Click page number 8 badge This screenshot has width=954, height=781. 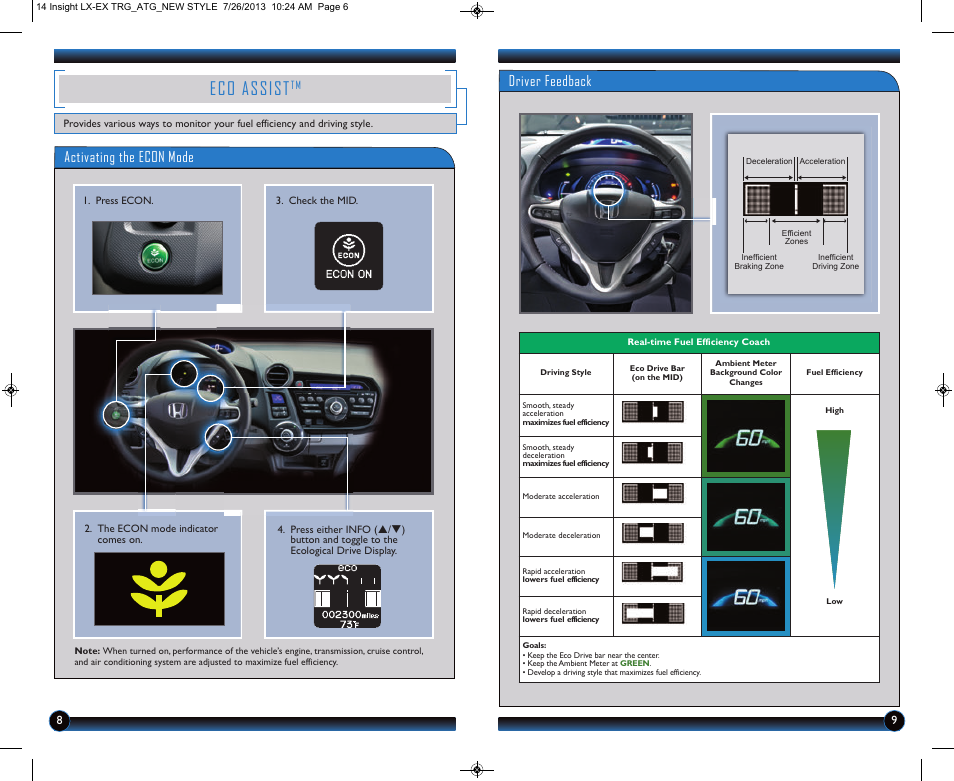click(59, 721)
